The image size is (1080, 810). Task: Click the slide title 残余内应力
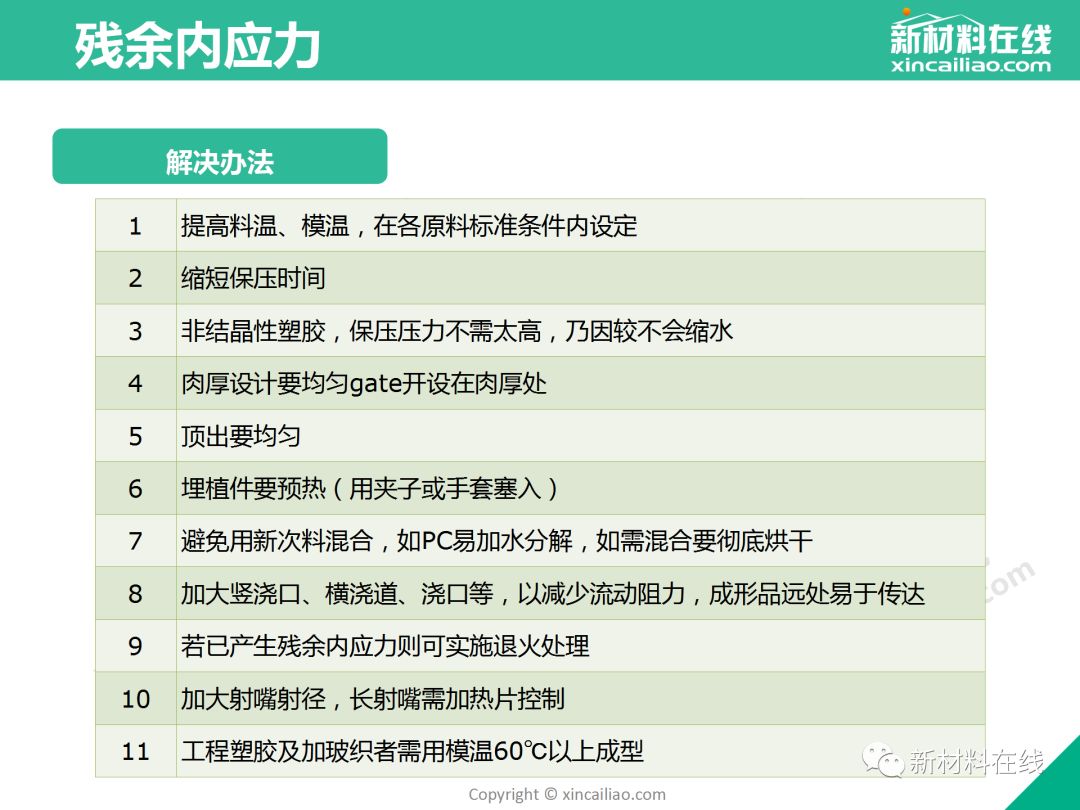pos(198,46)
